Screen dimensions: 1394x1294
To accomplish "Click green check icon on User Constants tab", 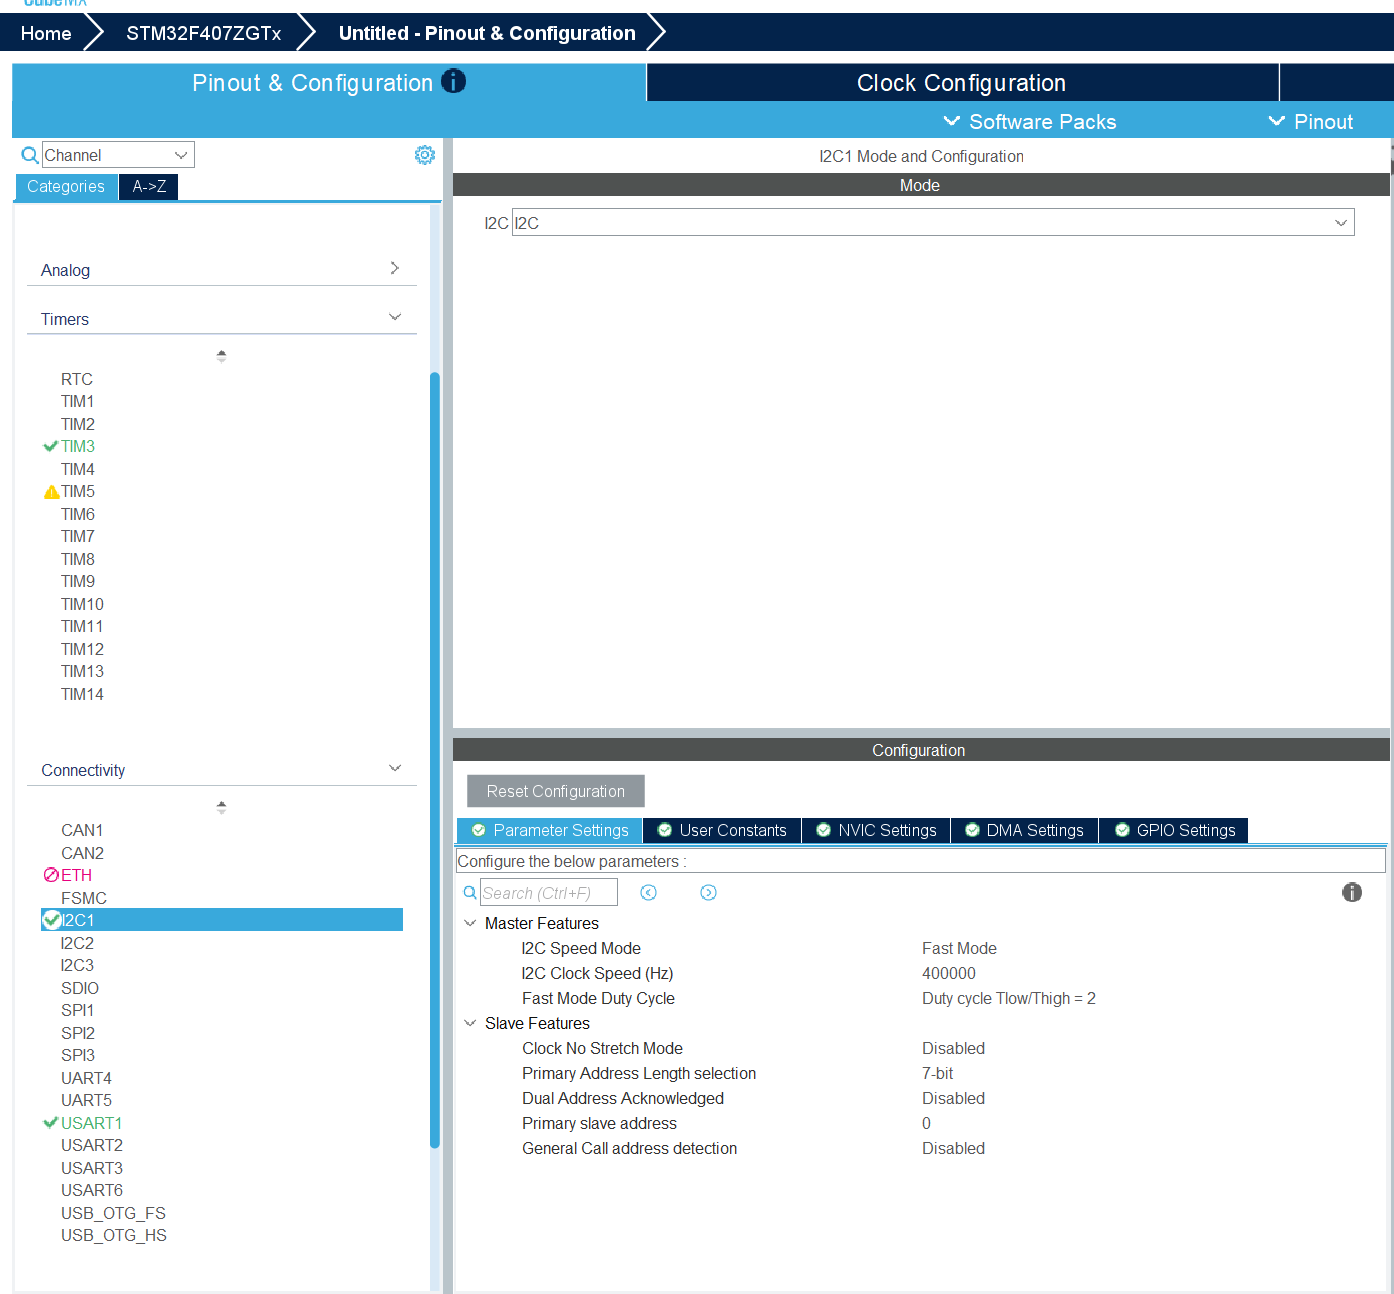I will (664, 830).
